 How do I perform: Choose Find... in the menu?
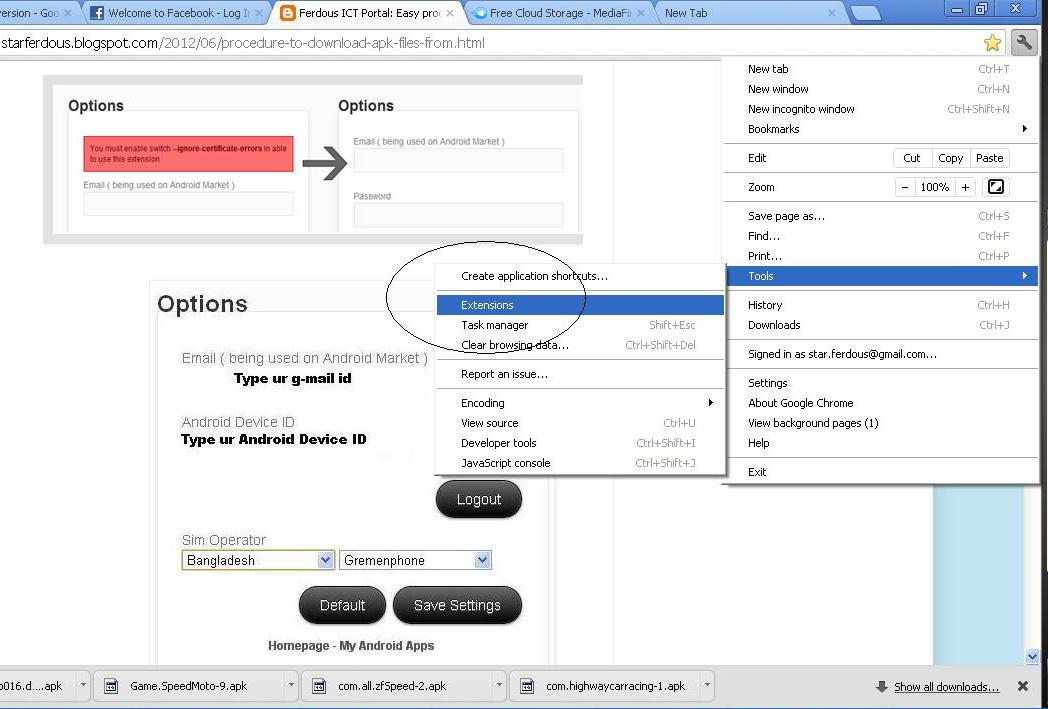881,236
